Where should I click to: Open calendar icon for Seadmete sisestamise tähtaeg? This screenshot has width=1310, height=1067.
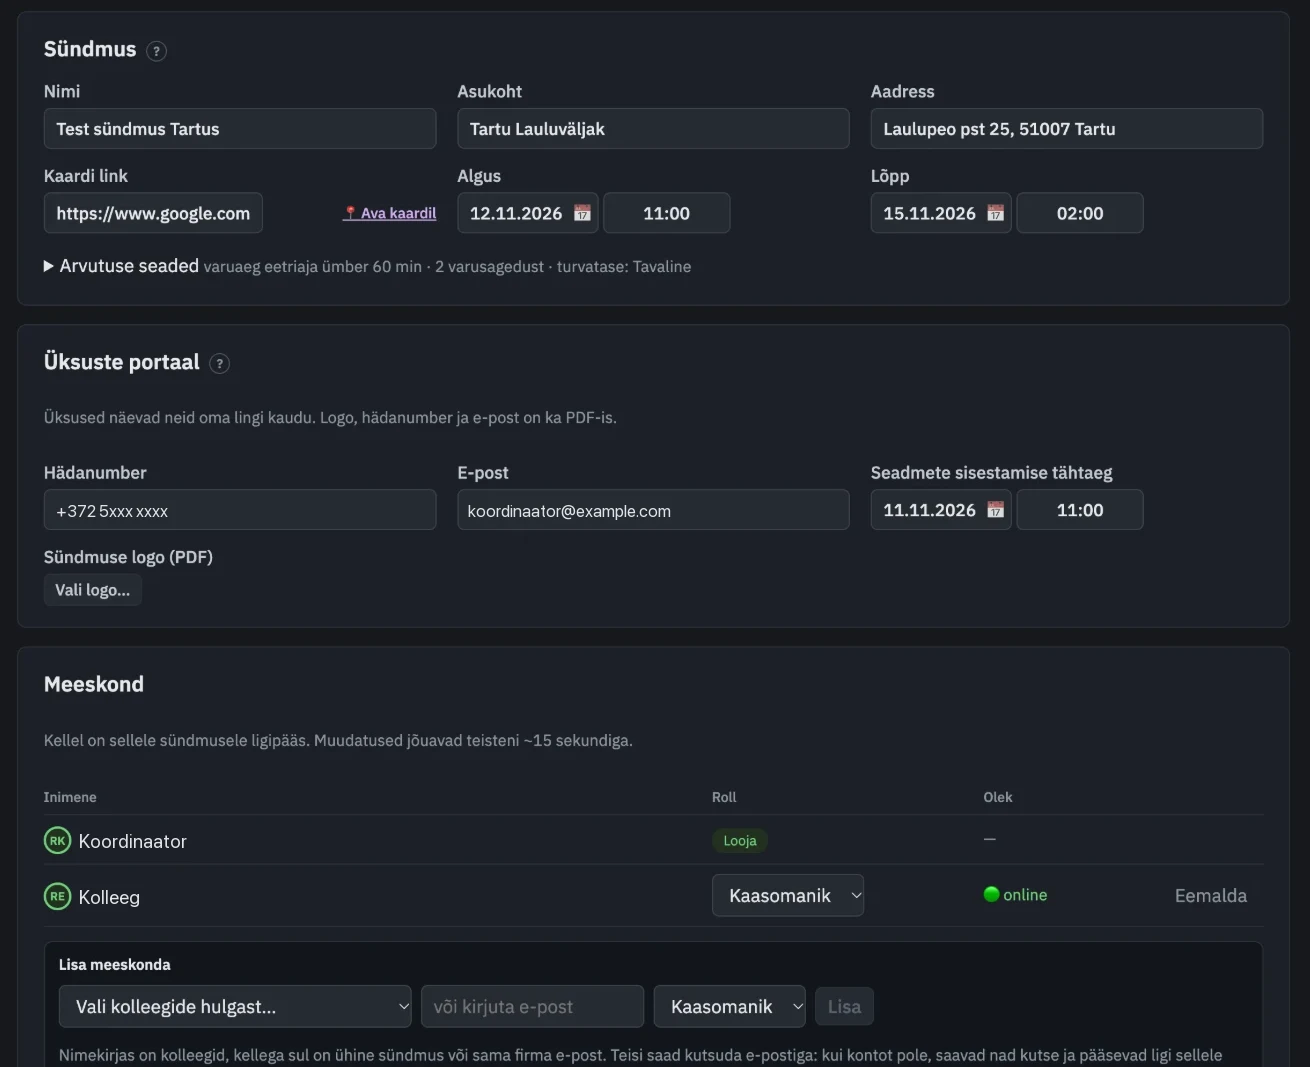[x=995, y=510]
